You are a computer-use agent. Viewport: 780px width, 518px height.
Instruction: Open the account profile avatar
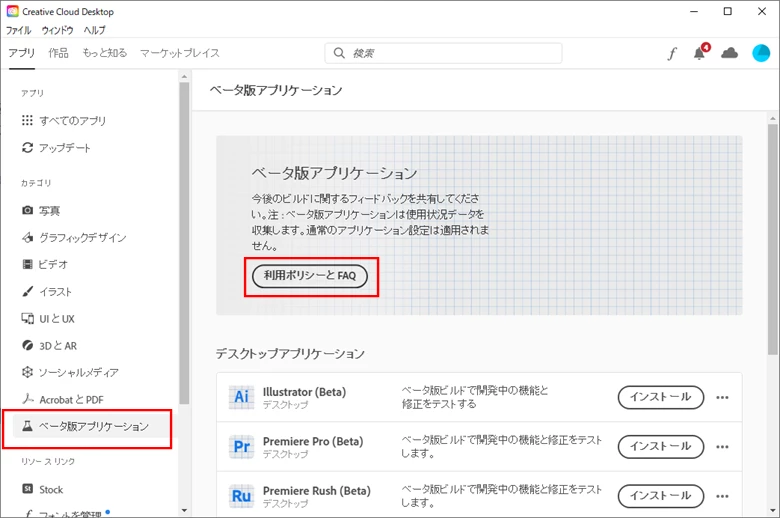761,53
